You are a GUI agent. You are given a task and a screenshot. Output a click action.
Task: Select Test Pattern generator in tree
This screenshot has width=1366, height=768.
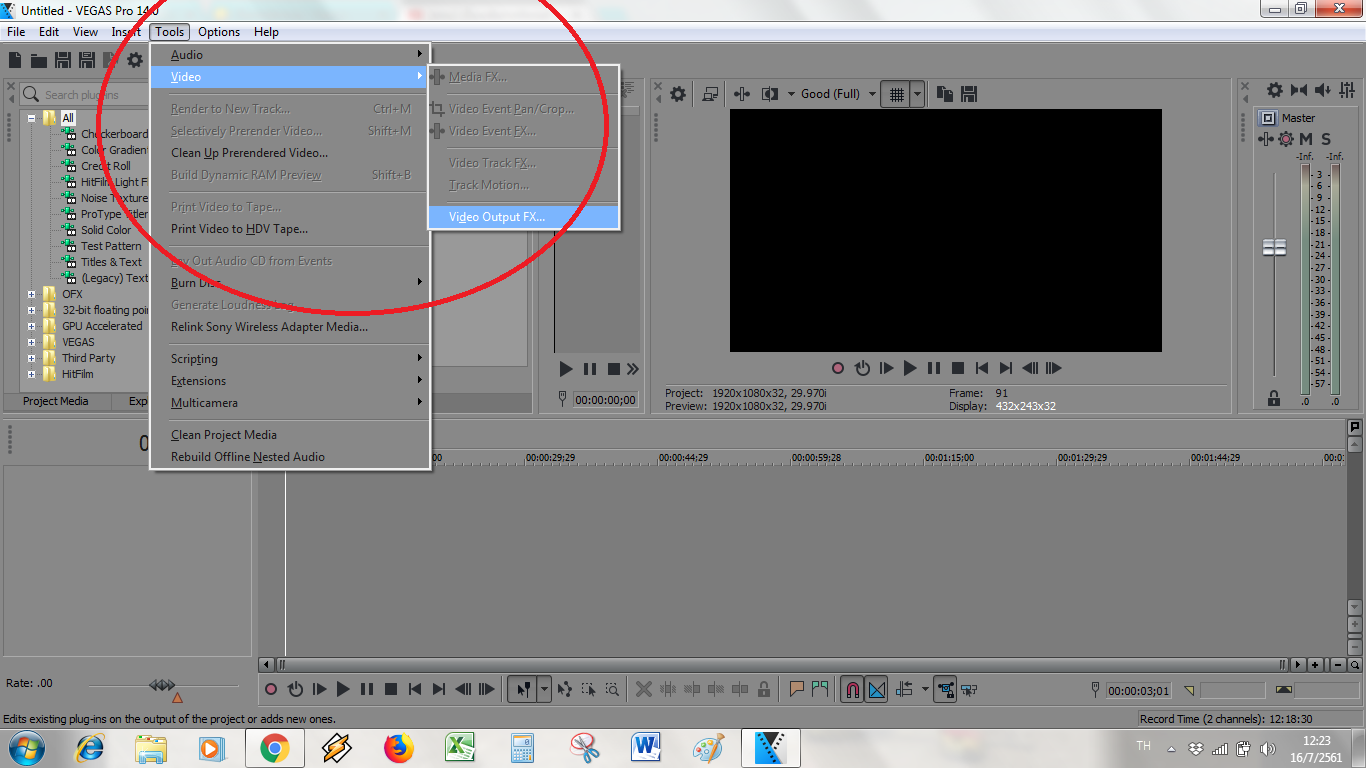[111, 246]
